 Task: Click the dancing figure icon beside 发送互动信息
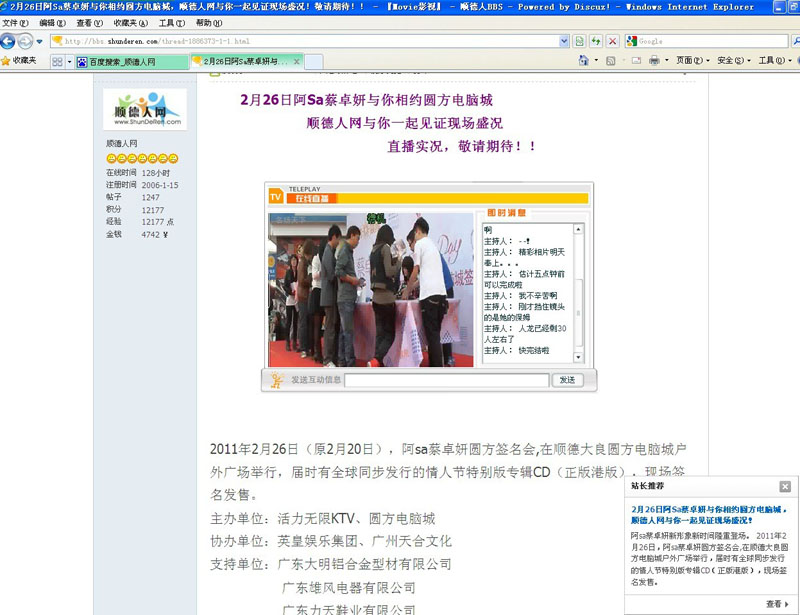(277, 380)
